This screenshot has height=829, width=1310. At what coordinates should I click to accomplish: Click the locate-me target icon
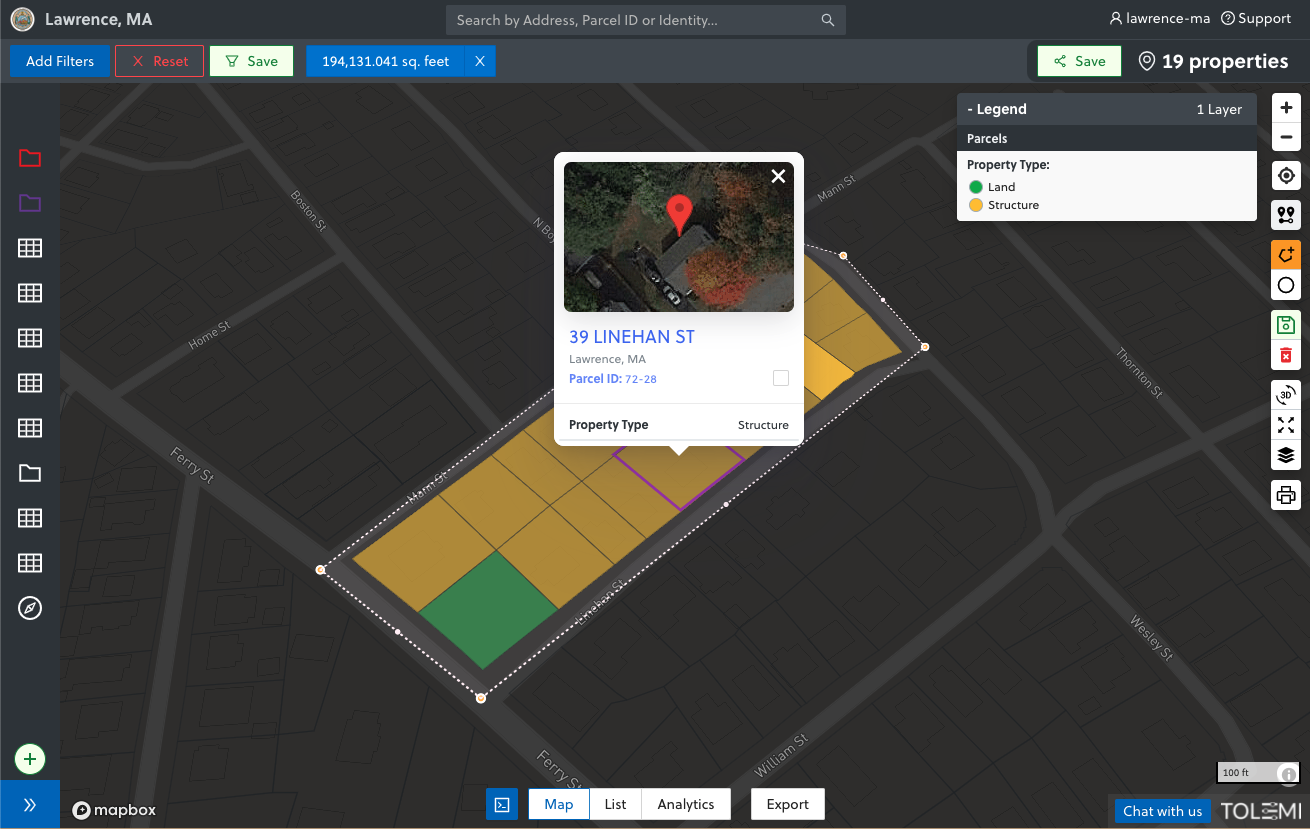tap(1286, 176)
